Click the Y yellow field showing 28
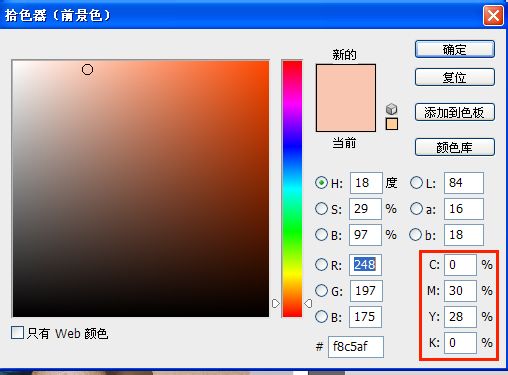This screenshot has width=508, height=375. [x=460, y=317]
